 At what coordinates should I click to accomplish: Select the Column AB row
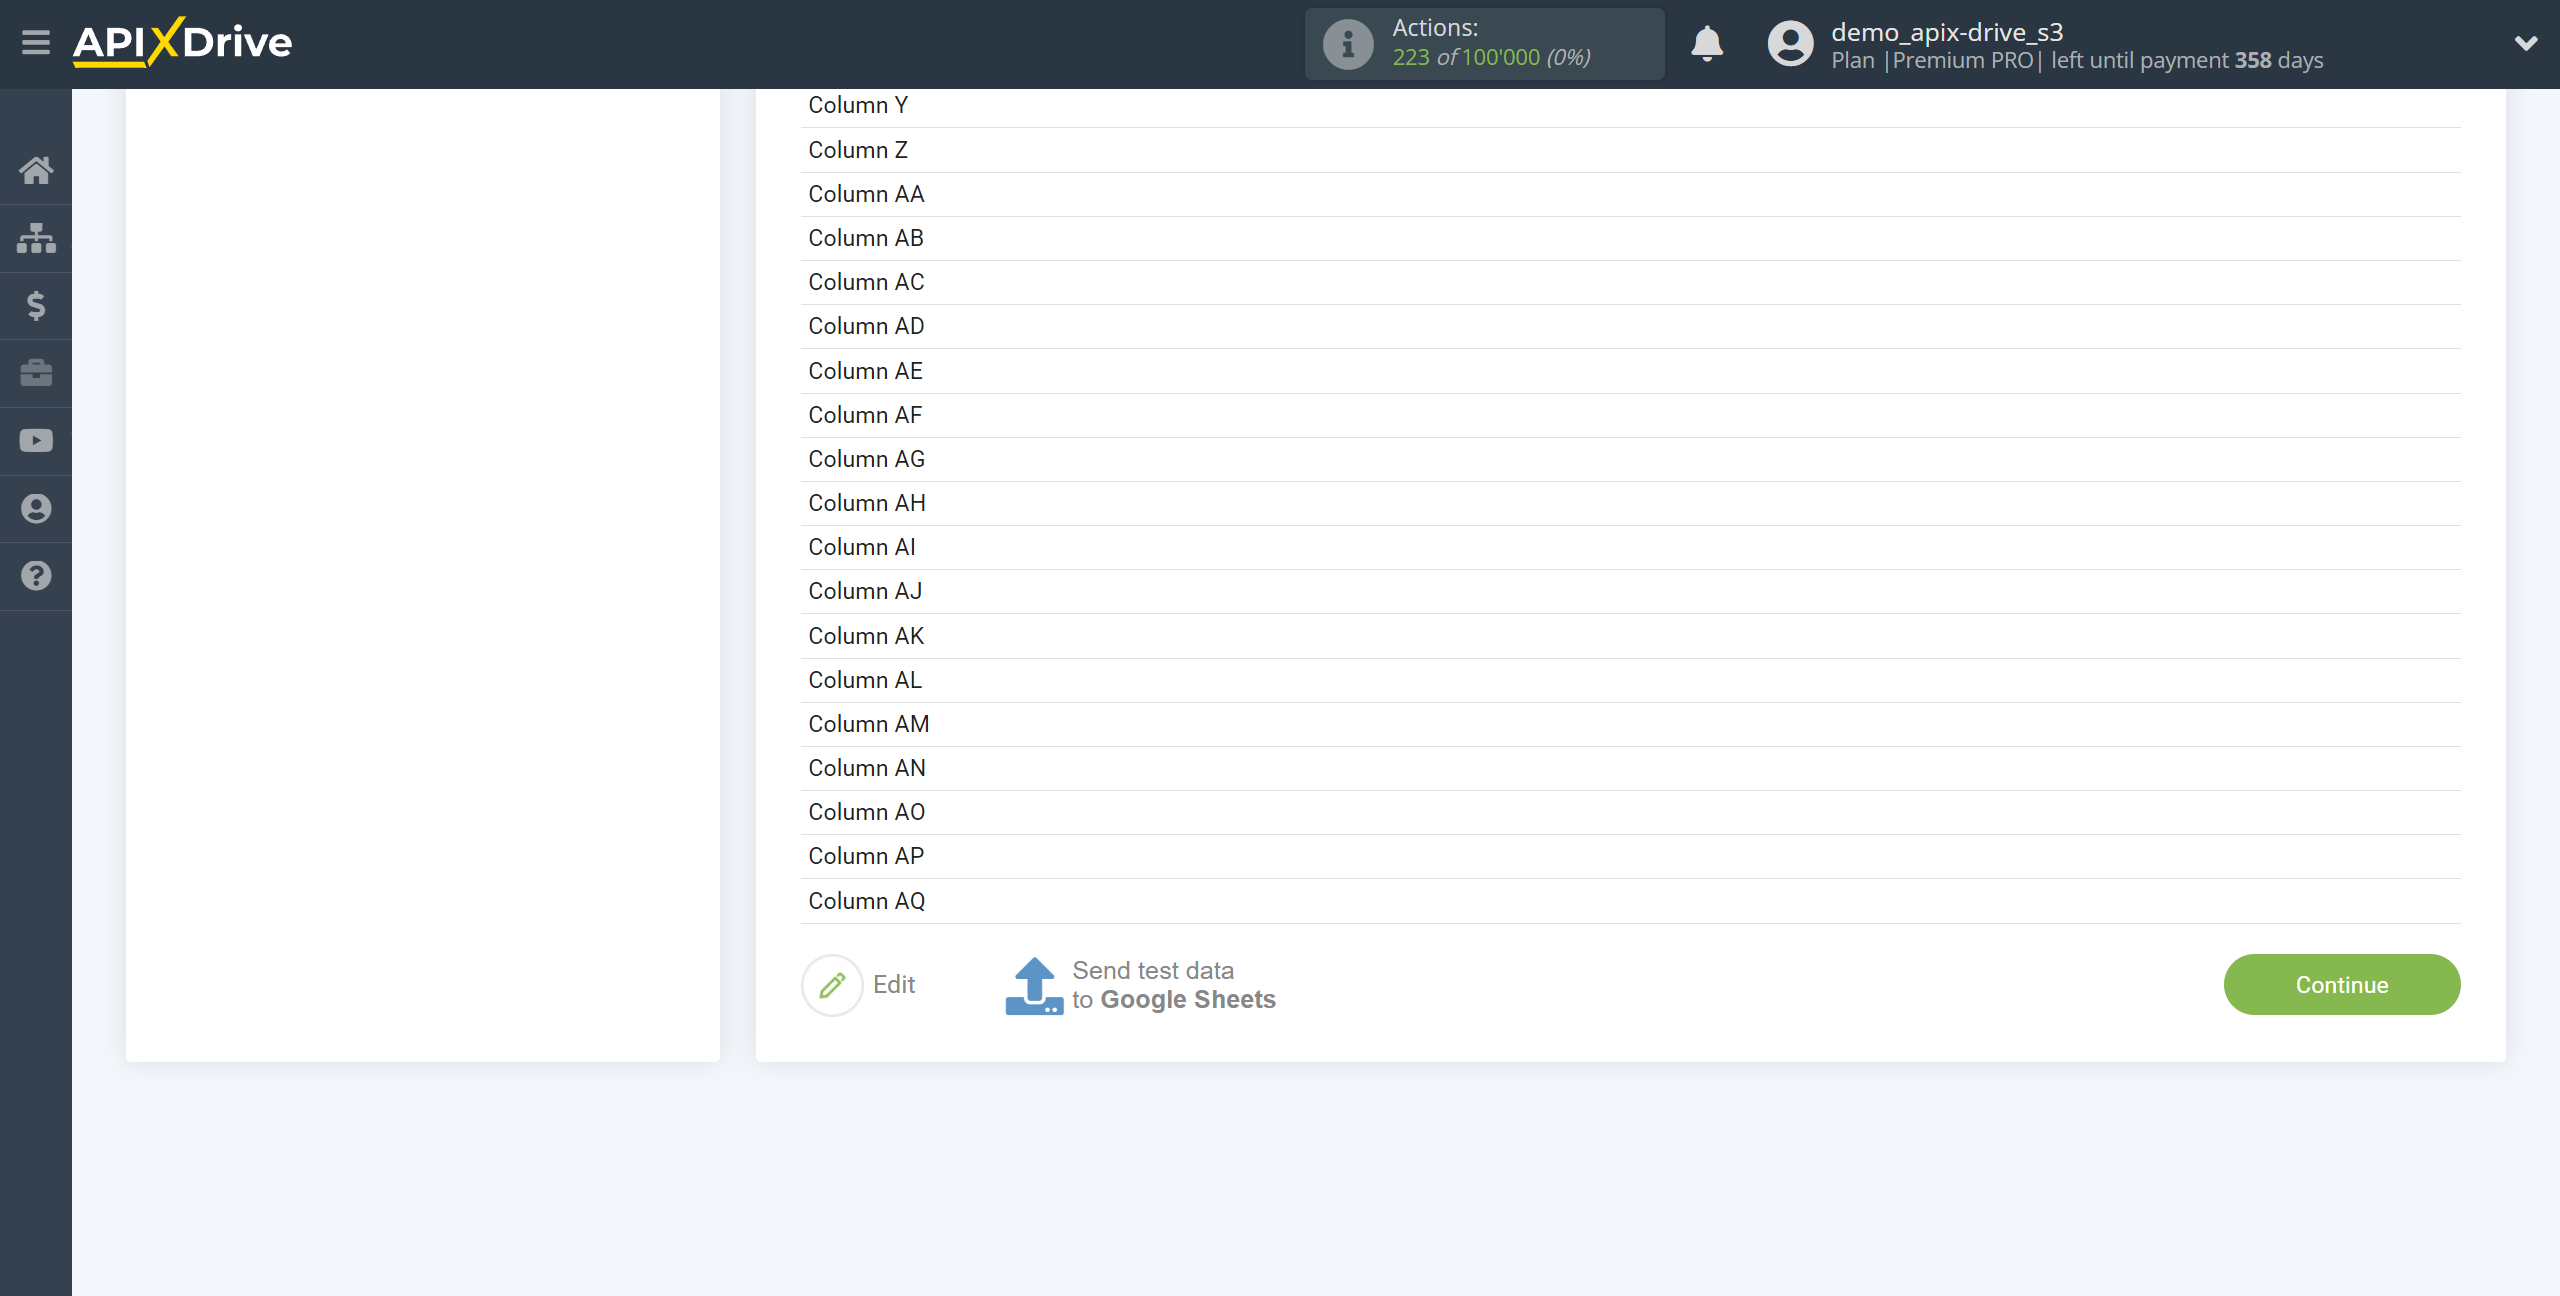[x=1630, y=238]
